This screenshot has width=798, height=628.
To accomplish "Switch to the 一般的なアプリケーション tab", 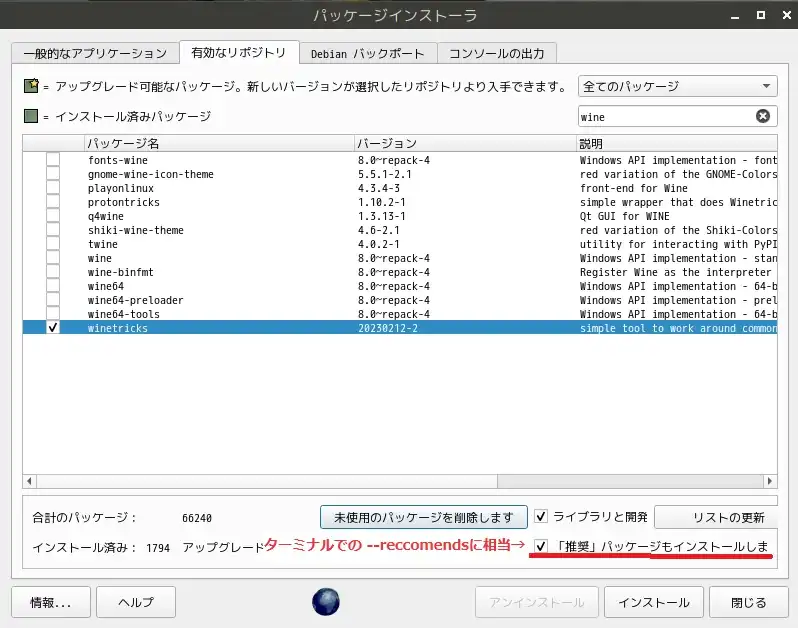I will coord(95,53).
